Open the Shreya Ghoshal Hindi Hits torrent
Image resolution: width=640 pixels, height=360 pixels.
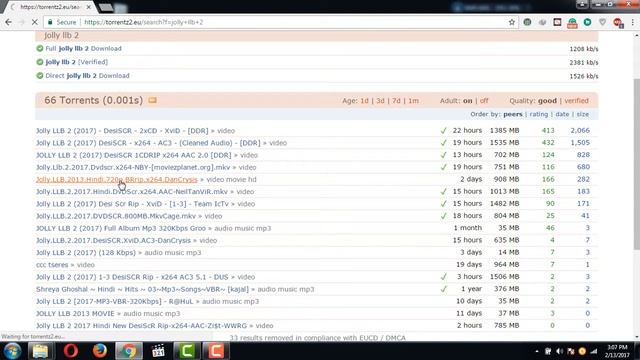(142, 289)
